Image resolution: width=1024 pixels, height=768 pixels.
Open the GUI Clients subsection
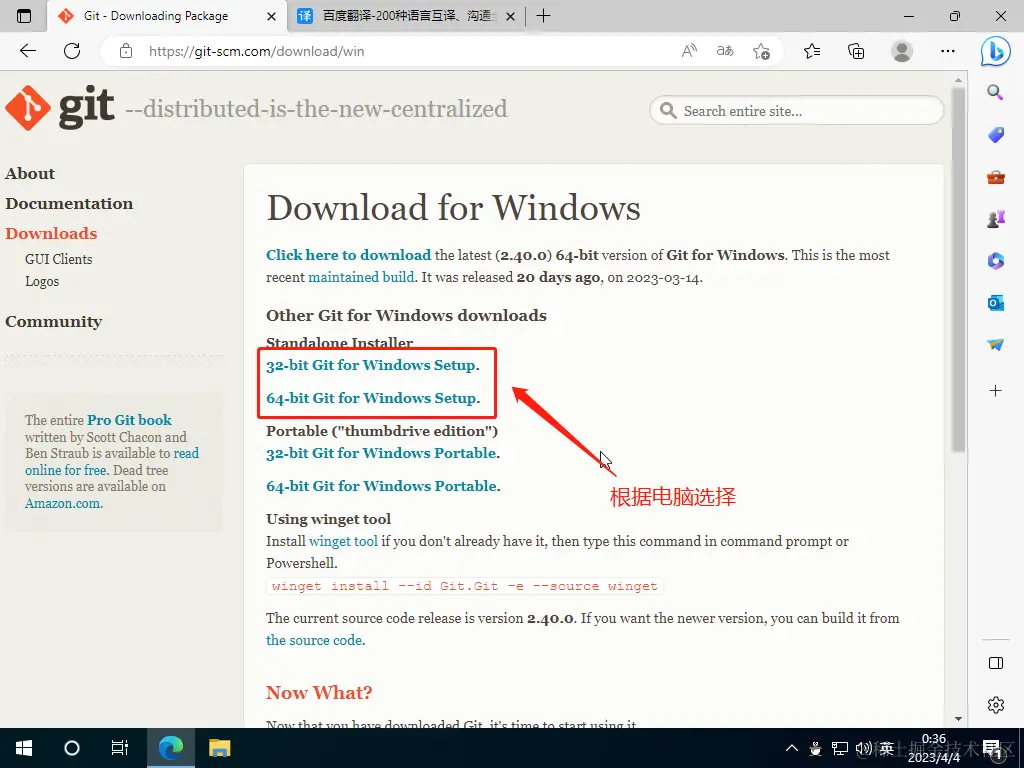(59, 259)
